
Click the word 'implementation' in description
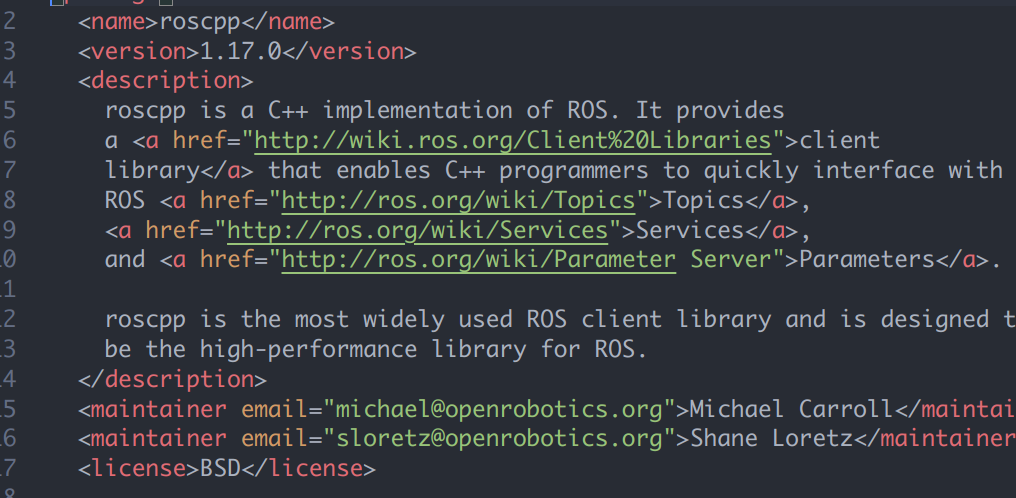tap(418, 111)
